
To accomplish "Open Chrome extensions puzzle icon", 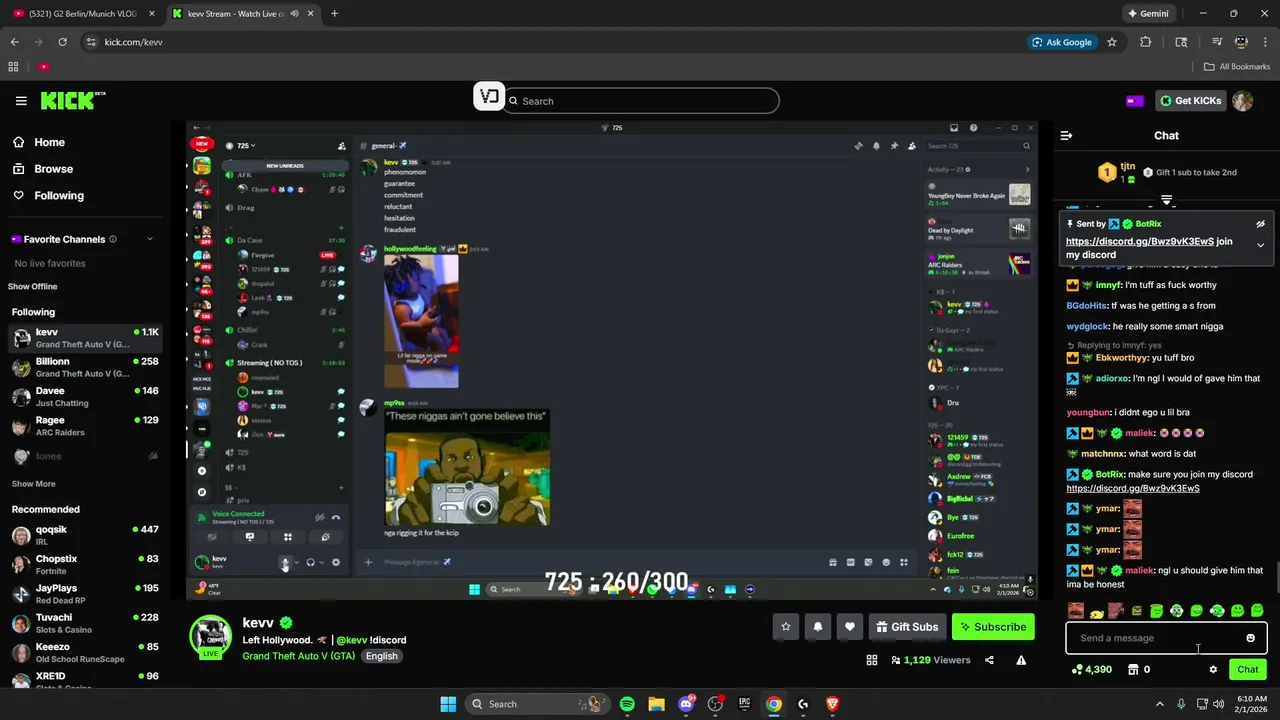I will click(x=1146, y=42).
